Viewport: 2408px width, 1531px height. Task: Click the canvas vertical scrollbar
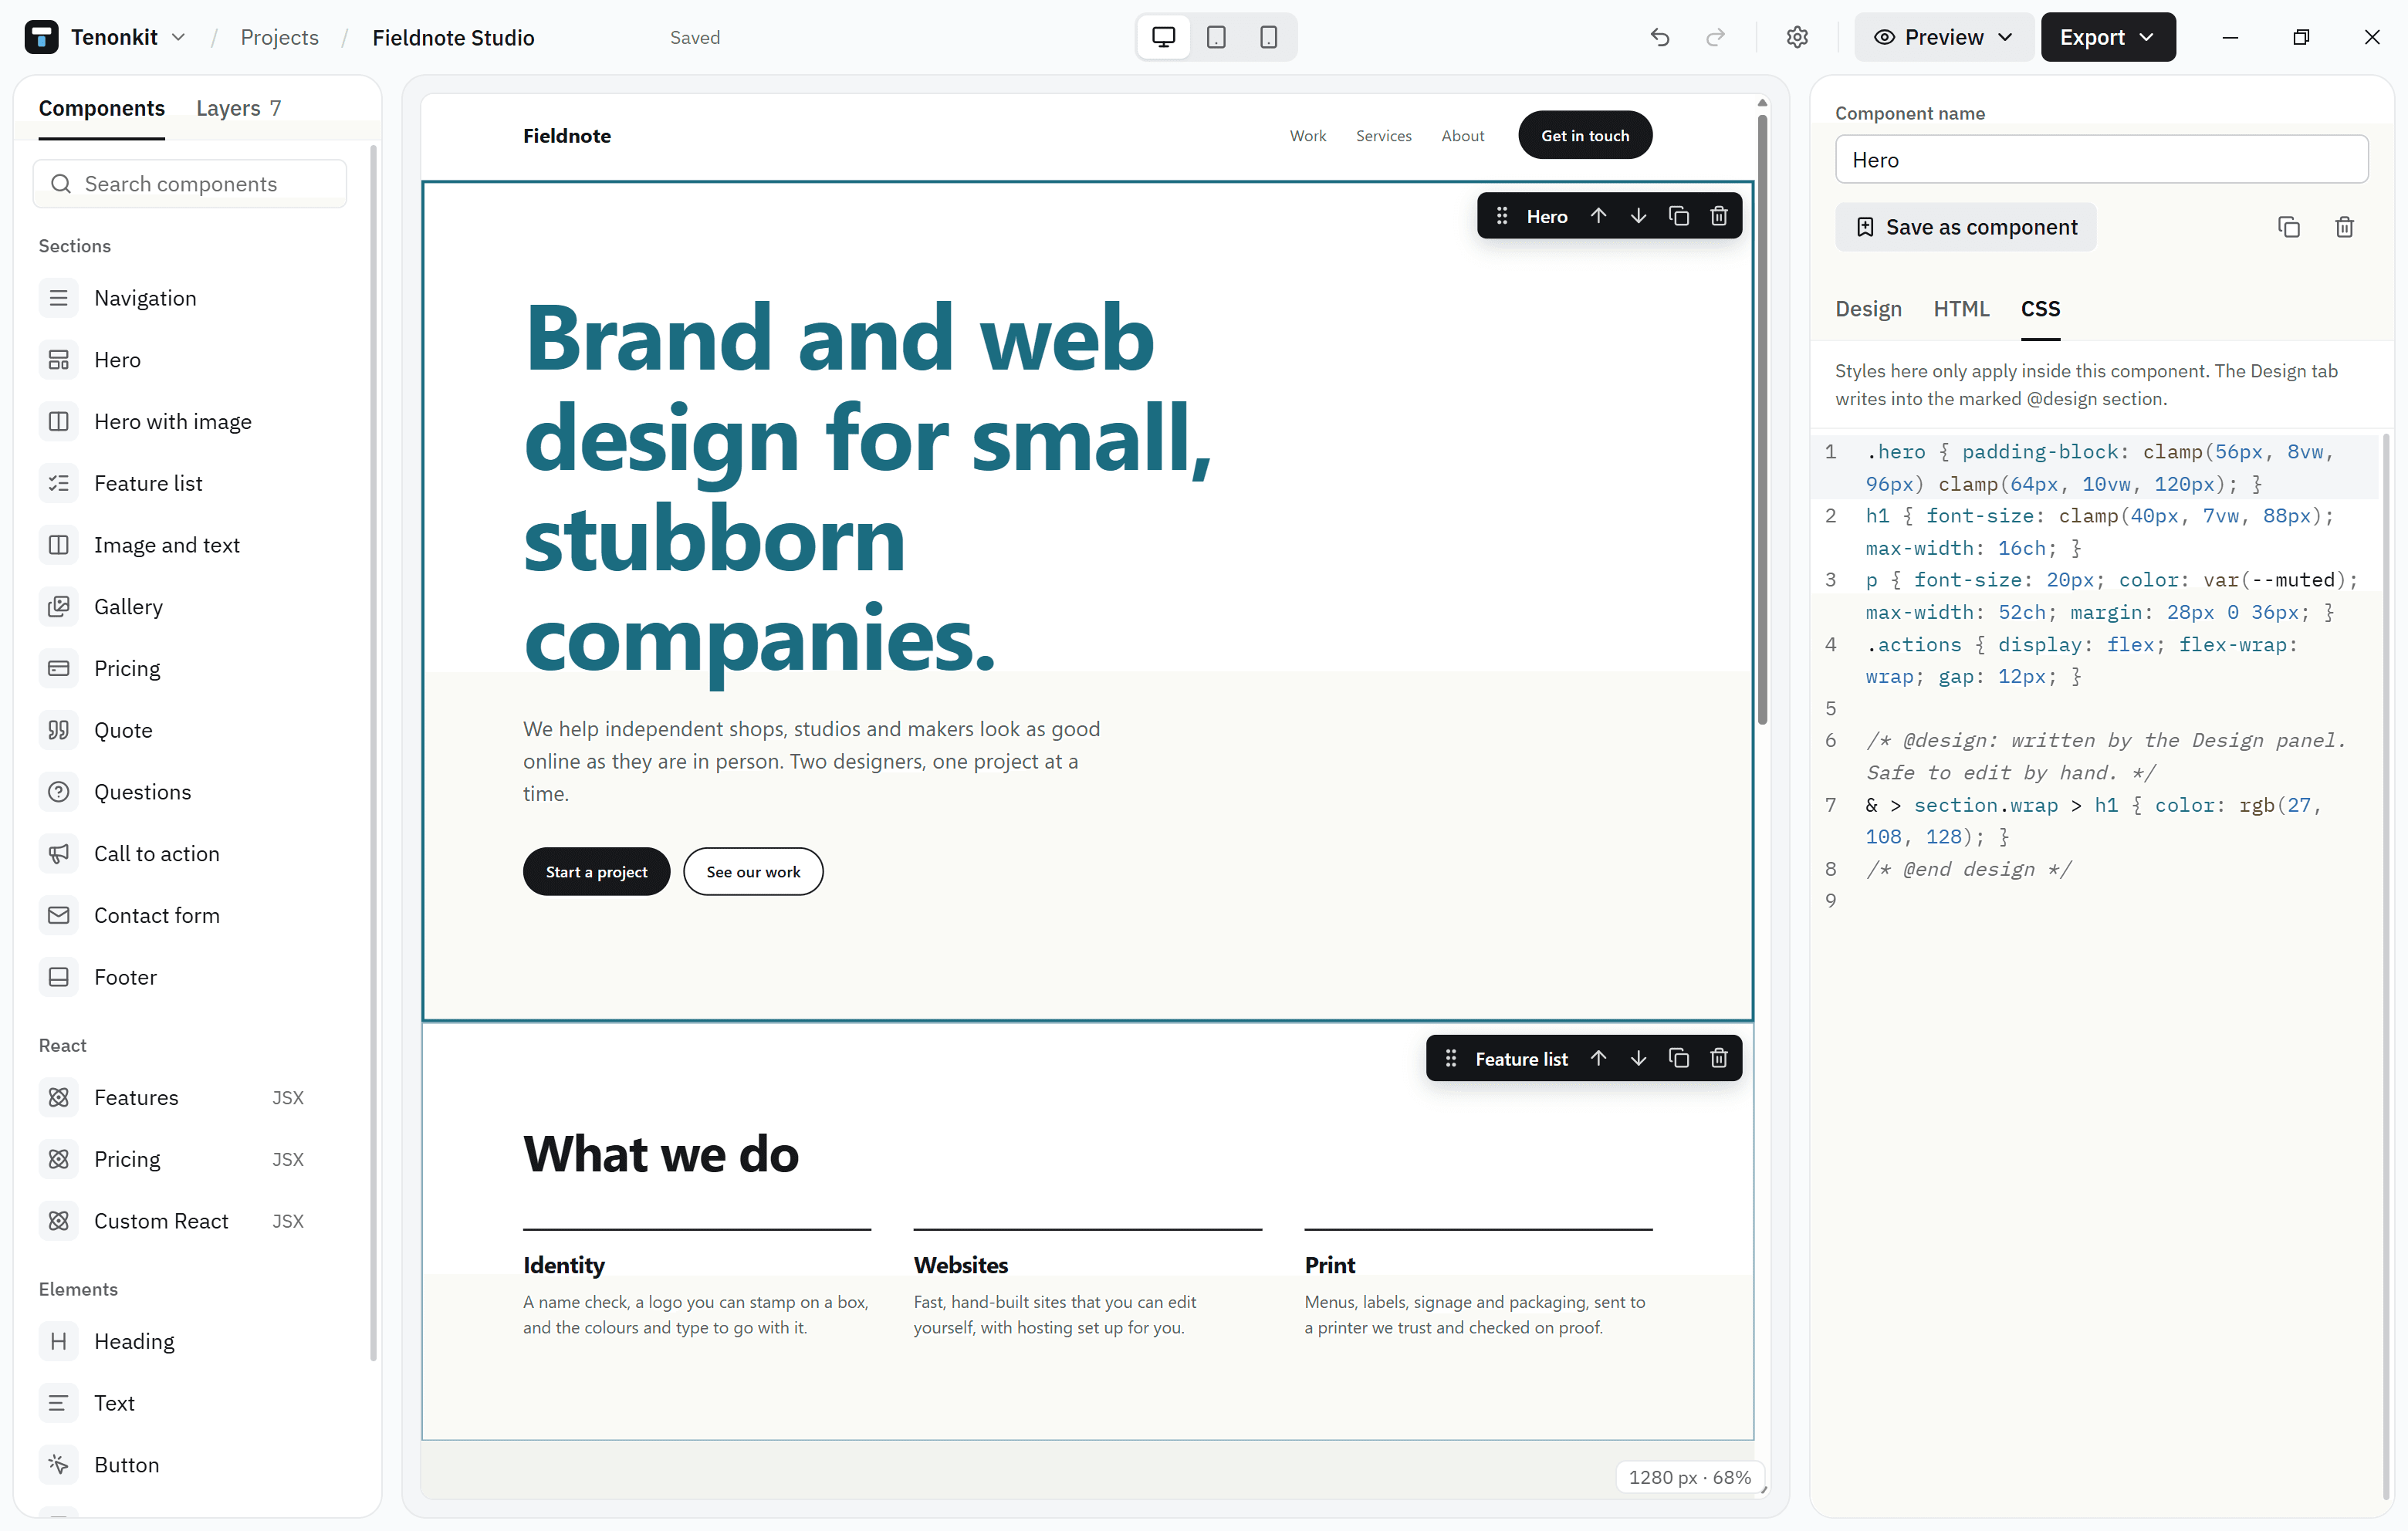(1762, 420)
